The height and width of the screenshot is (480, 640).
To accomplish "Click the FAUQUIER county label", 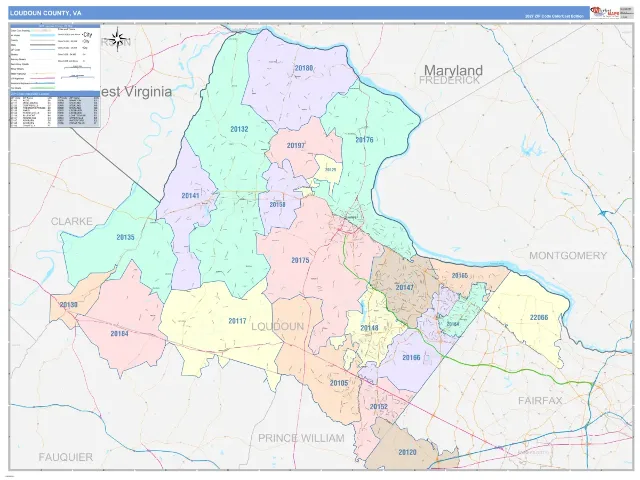I will 66,457.
